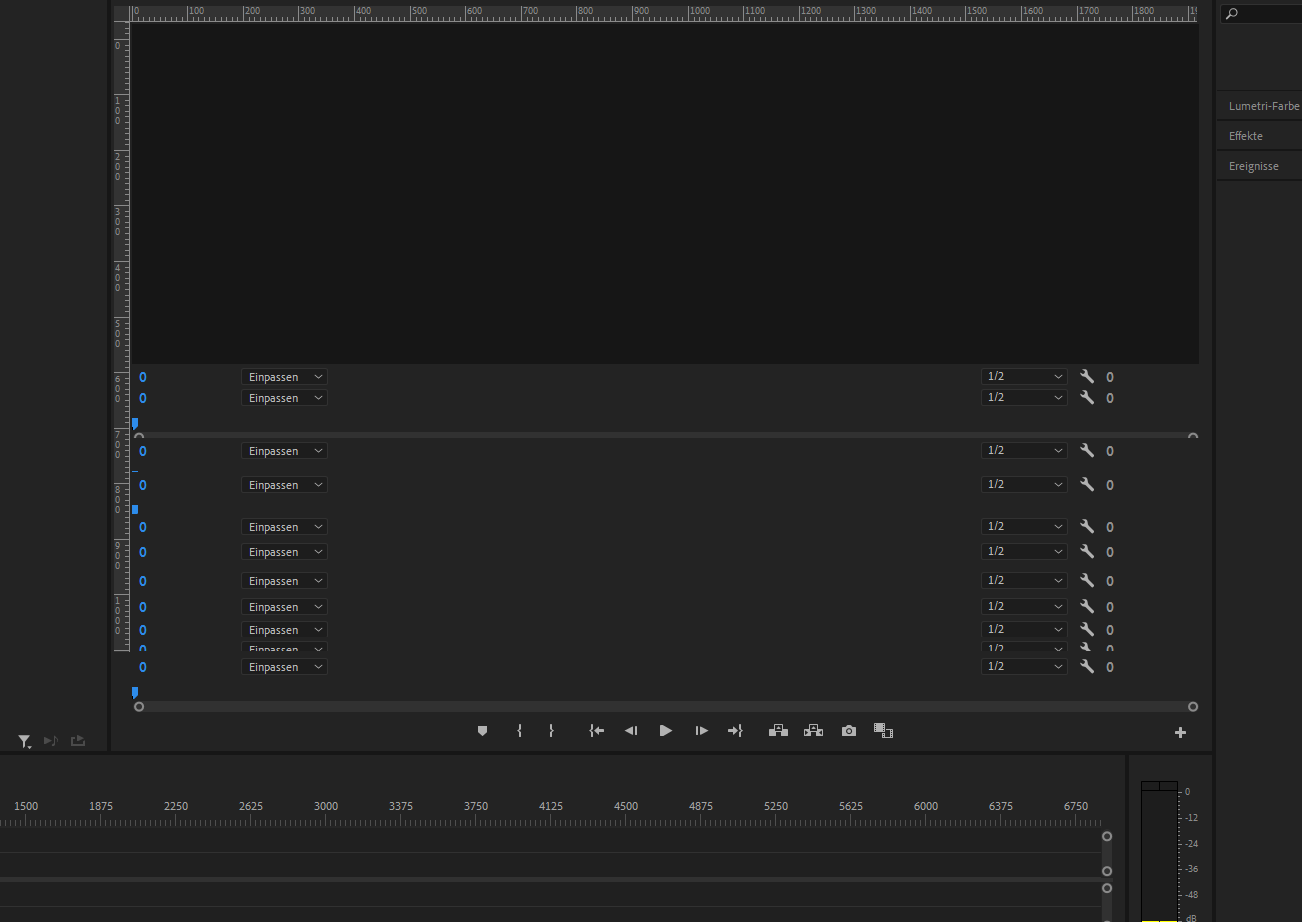Click the Extract icon

pyautogui.click(x=813, y=731)
